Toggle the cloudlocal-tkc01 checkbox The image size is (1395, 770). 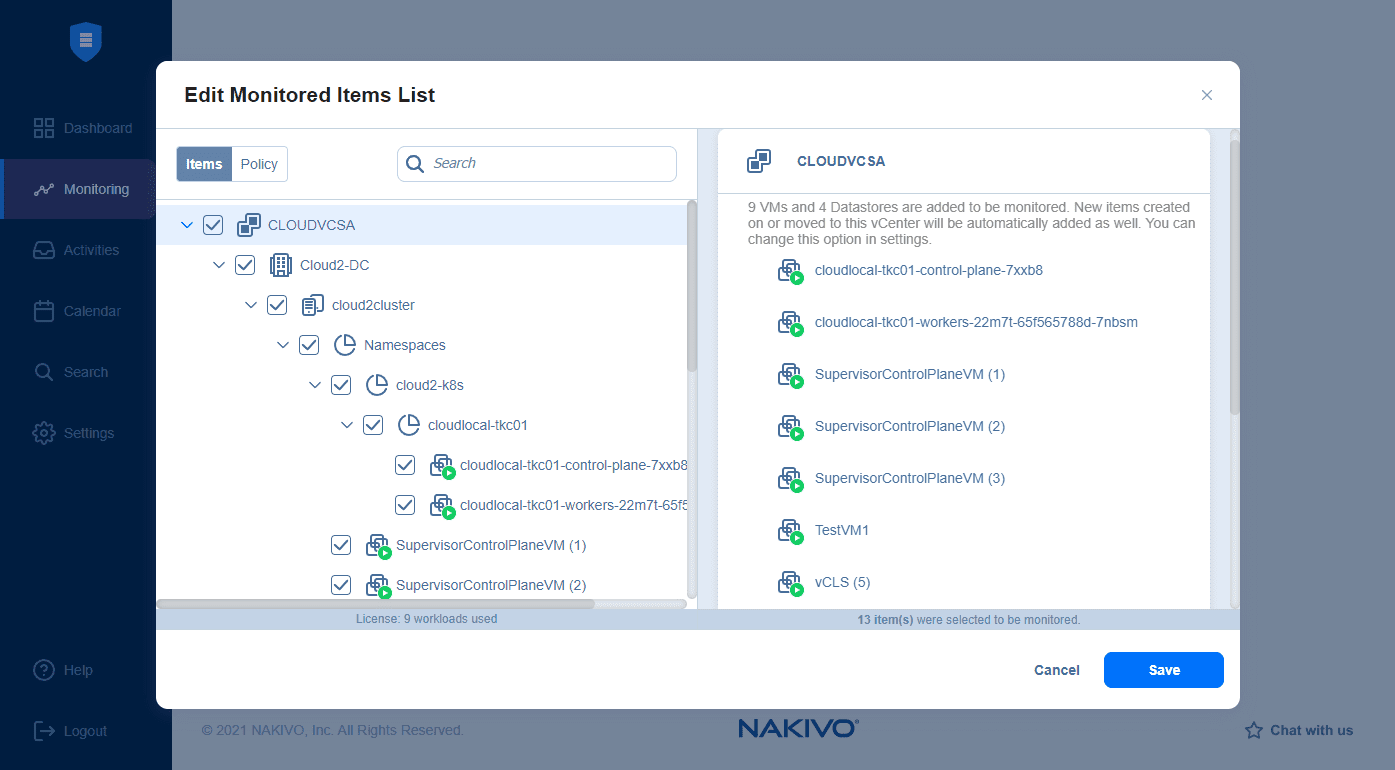(x=373, y=425)
